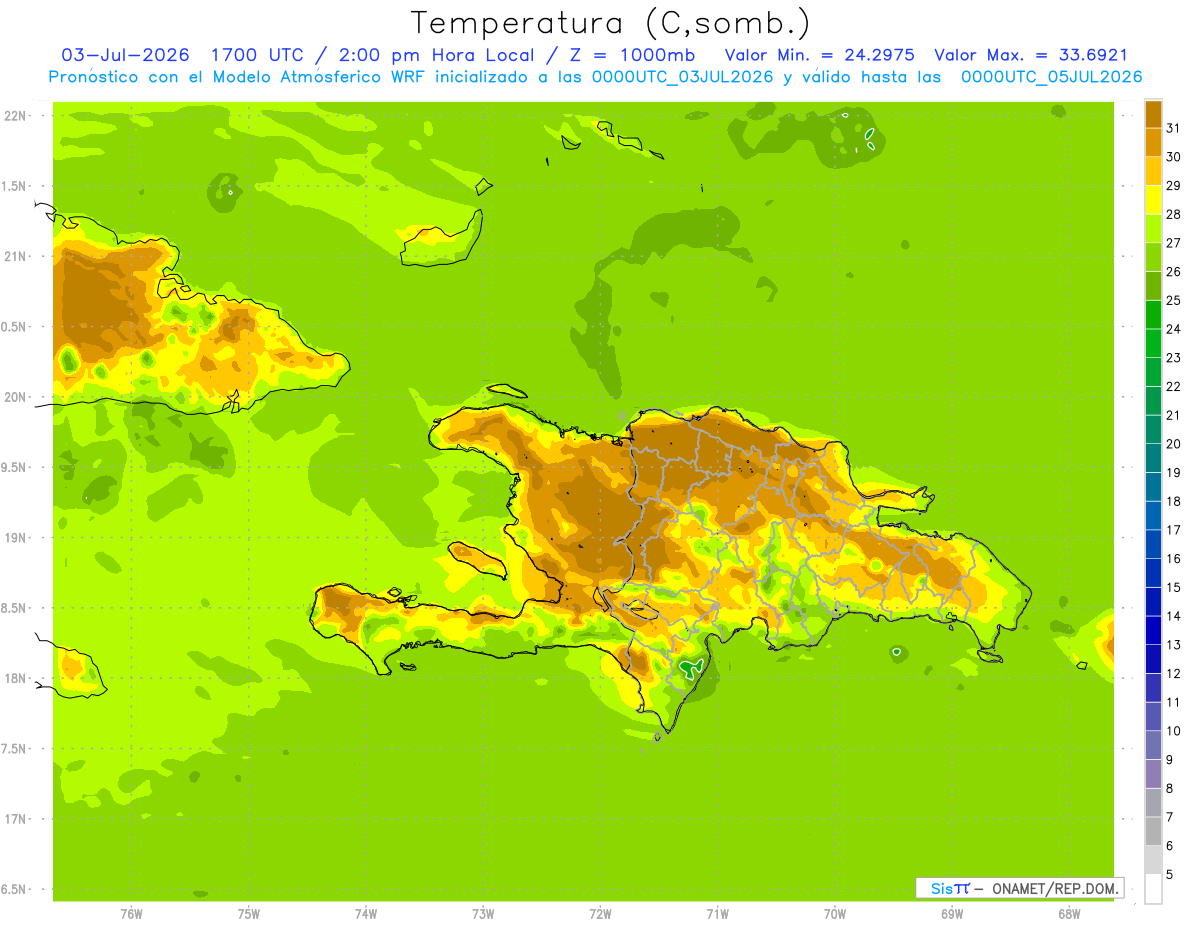1200x927 pixels.
Task: Click the '73W' longitude label
Action: [483, 914]
